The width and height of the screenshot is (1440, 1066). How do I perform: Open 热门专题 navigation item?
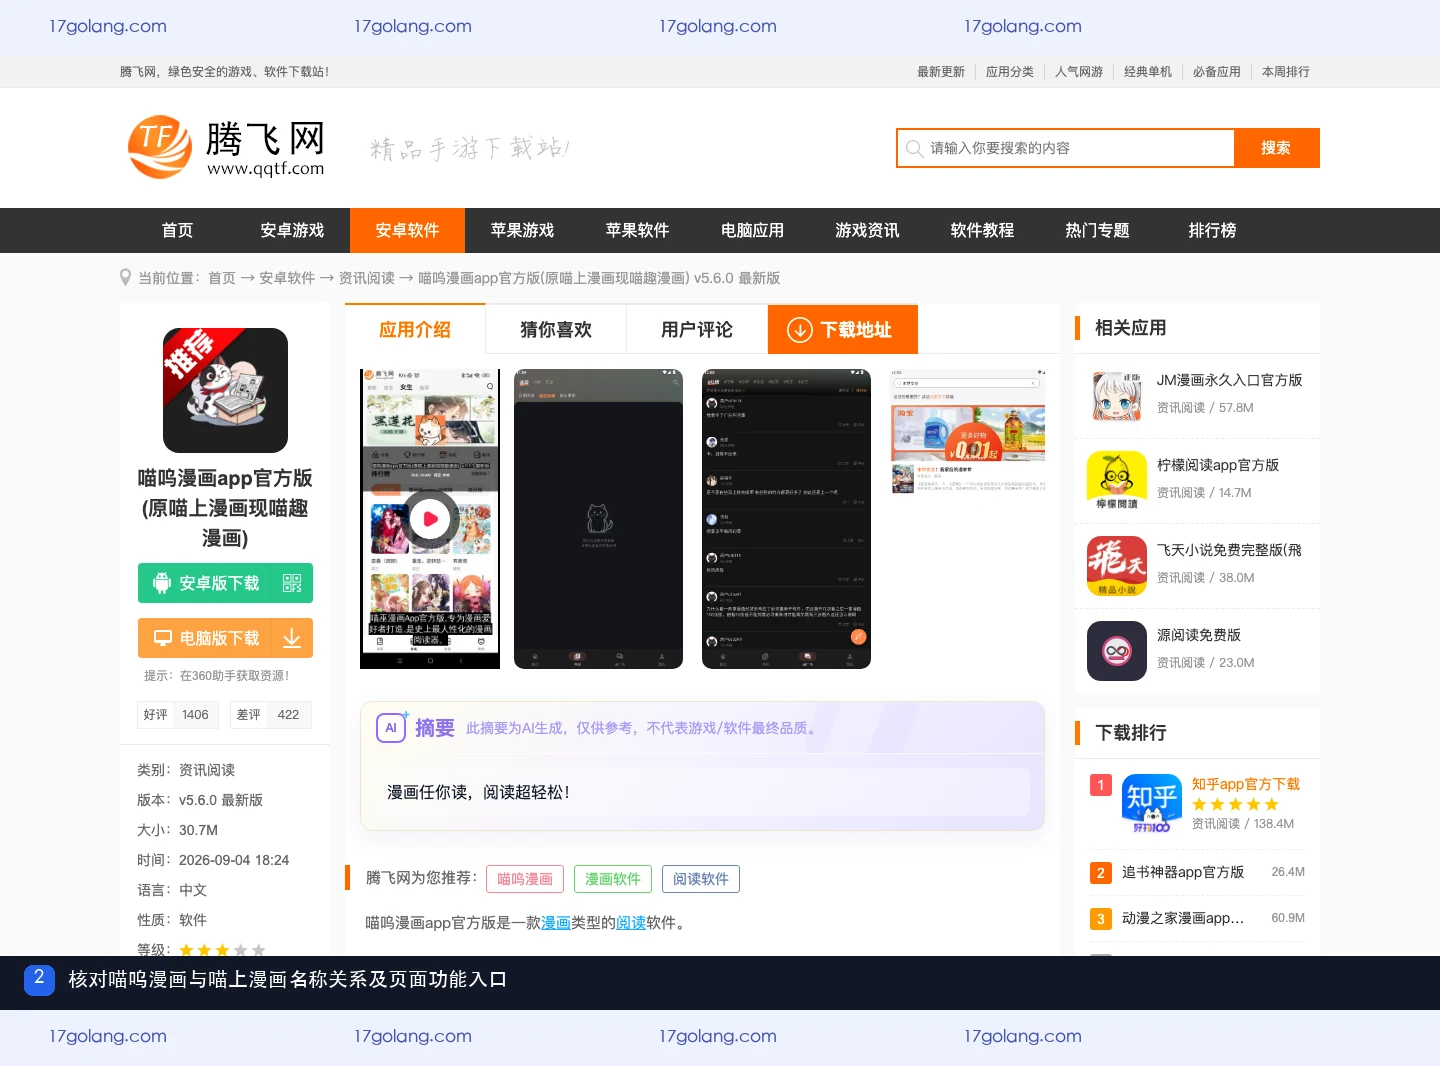1097,230
